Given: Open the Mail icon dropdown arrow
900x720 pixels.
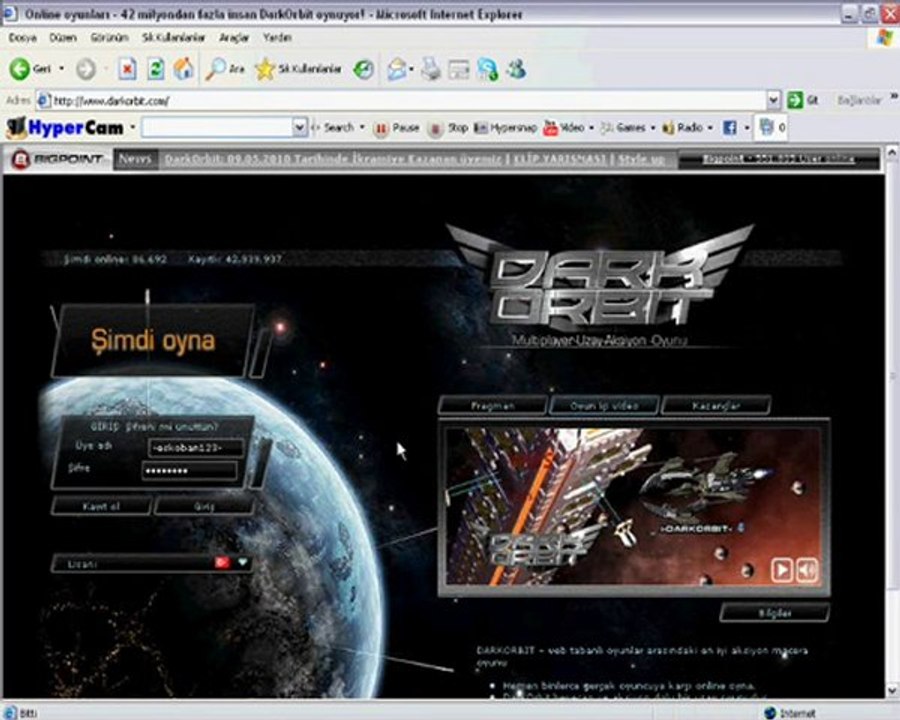Looking at the screenshot, I should click(412, 69).
